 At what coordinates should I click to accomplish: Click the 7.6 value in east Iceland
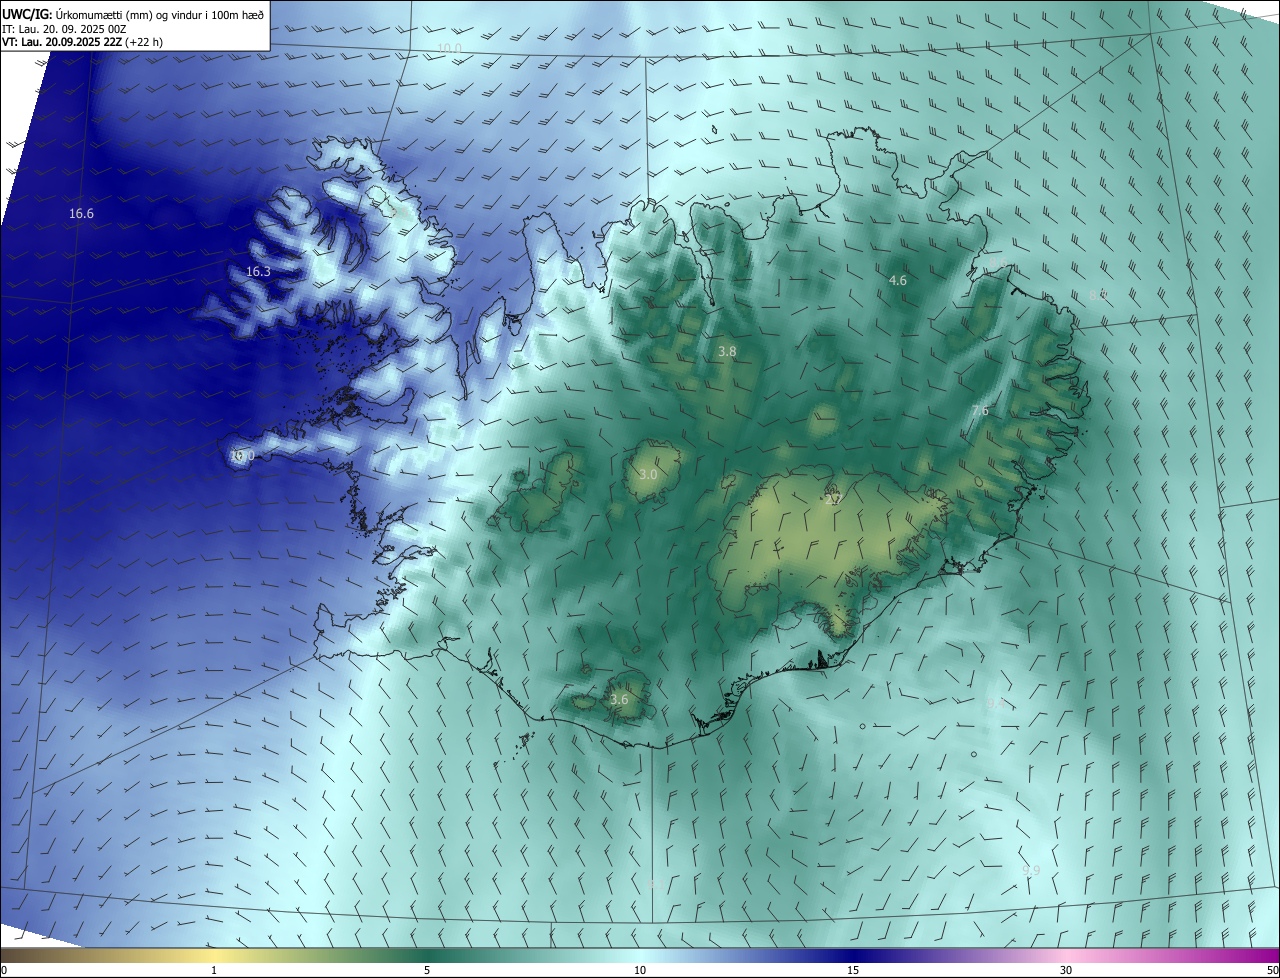980,411
